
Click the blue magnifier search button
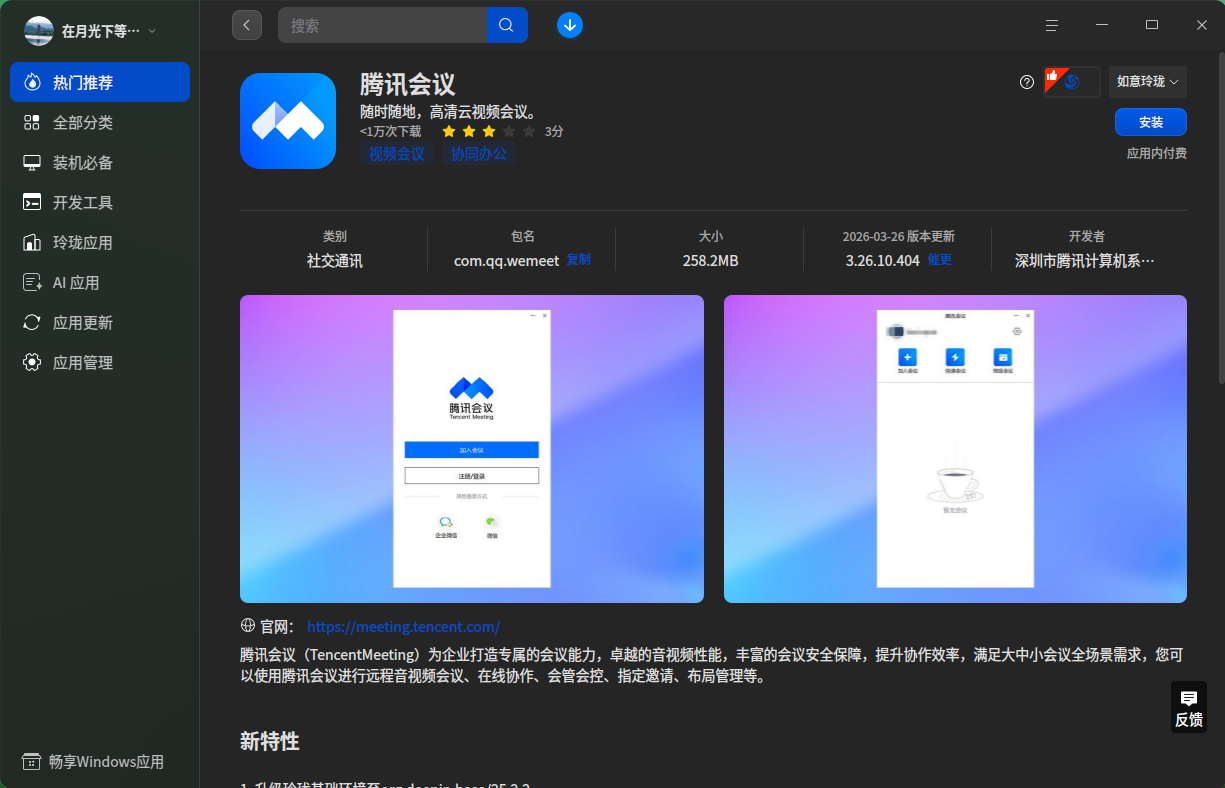(507, 25)
